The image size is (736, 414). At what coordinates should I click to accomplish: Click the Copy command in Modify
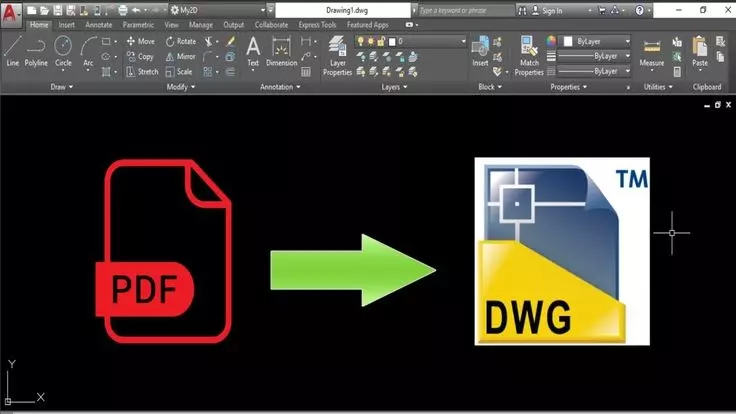coord(140,56)
